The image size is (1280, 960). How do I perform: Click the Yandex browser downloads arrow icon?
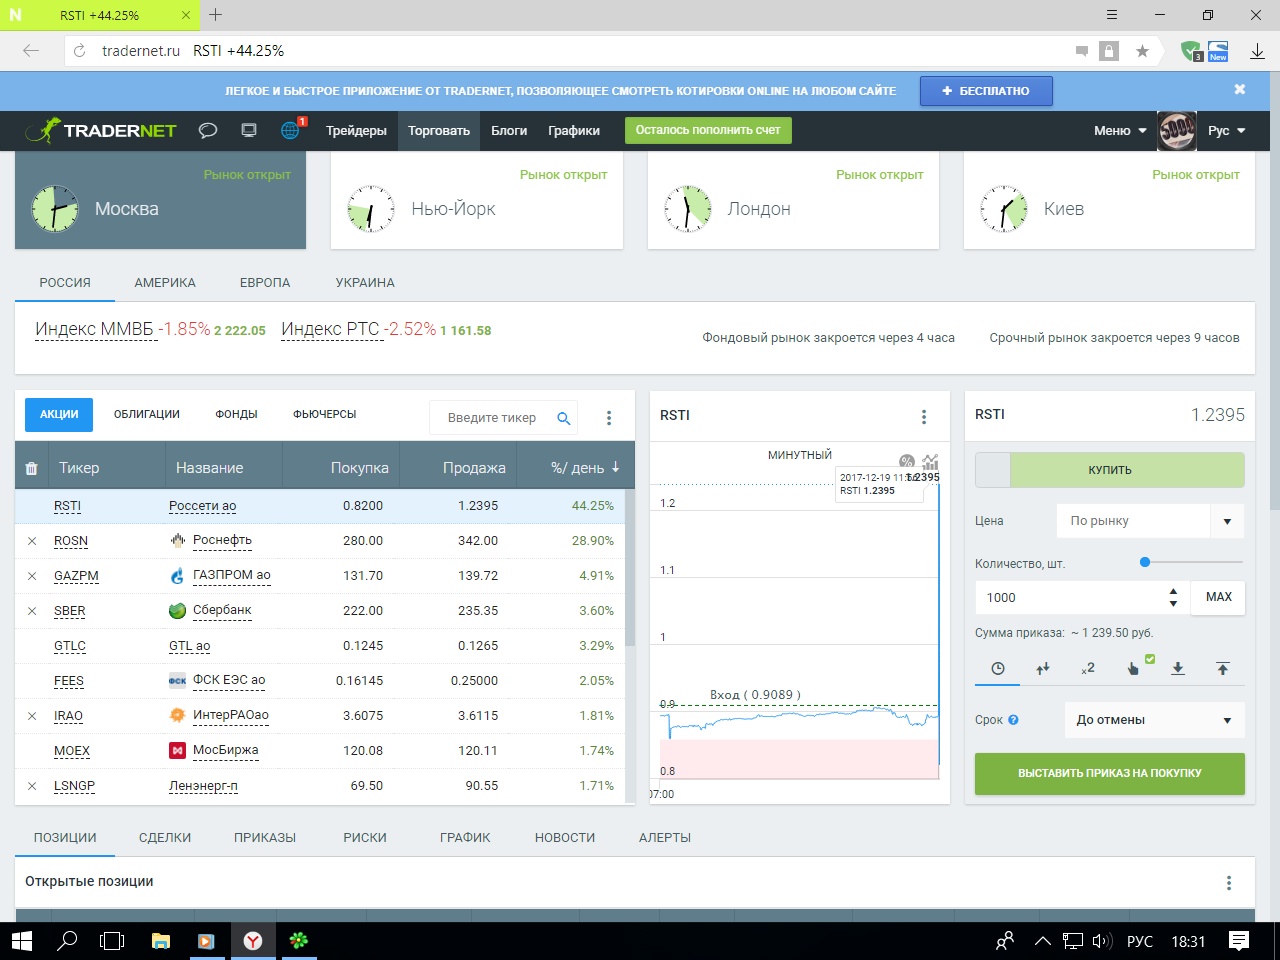coord(1258,51)
